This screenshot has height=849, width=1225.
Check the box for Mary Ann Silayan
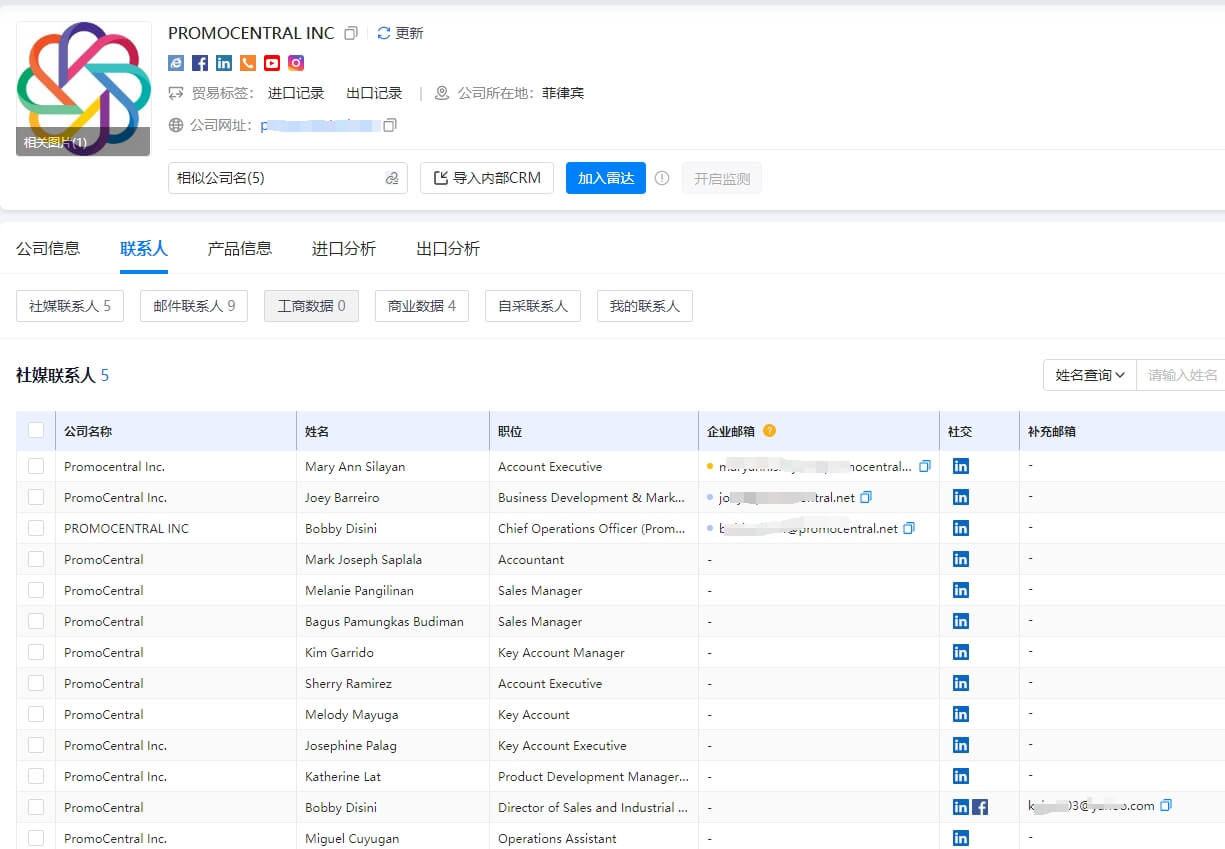pyautogui.click(x=36, y=466)
